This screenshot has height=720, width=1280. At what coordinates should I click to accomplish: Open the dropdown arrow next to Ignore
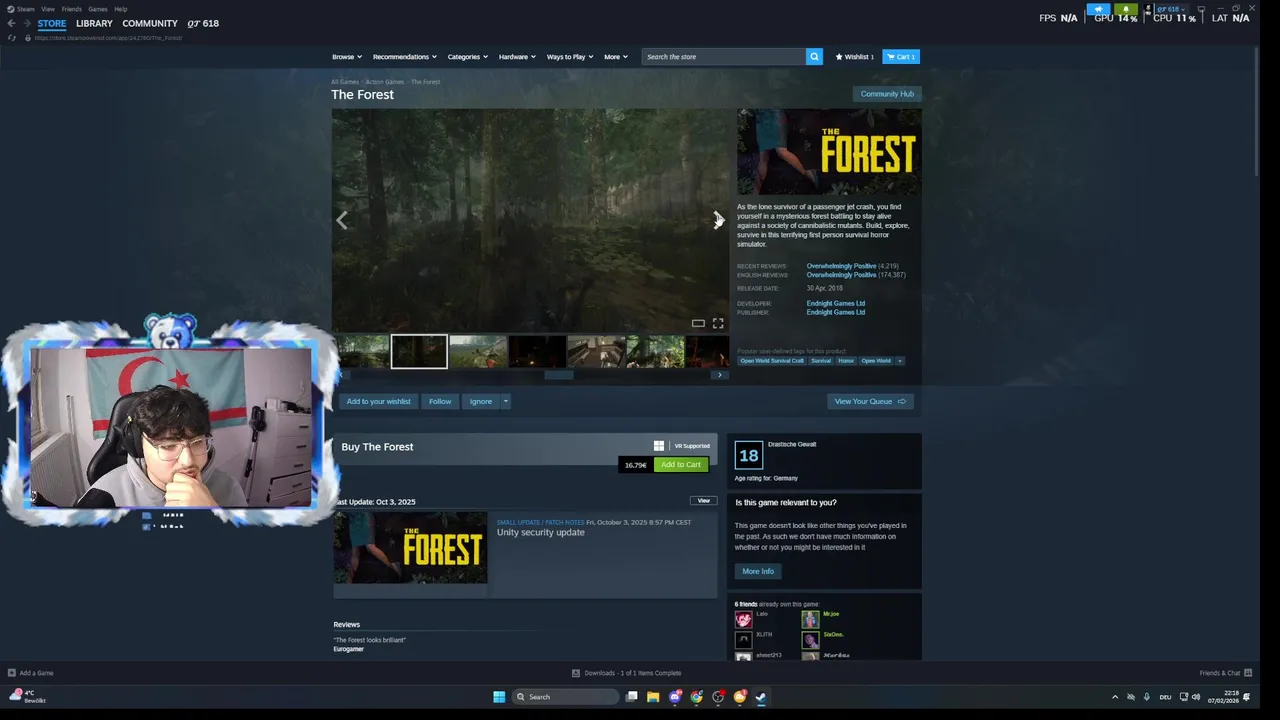tap(505, 402)
